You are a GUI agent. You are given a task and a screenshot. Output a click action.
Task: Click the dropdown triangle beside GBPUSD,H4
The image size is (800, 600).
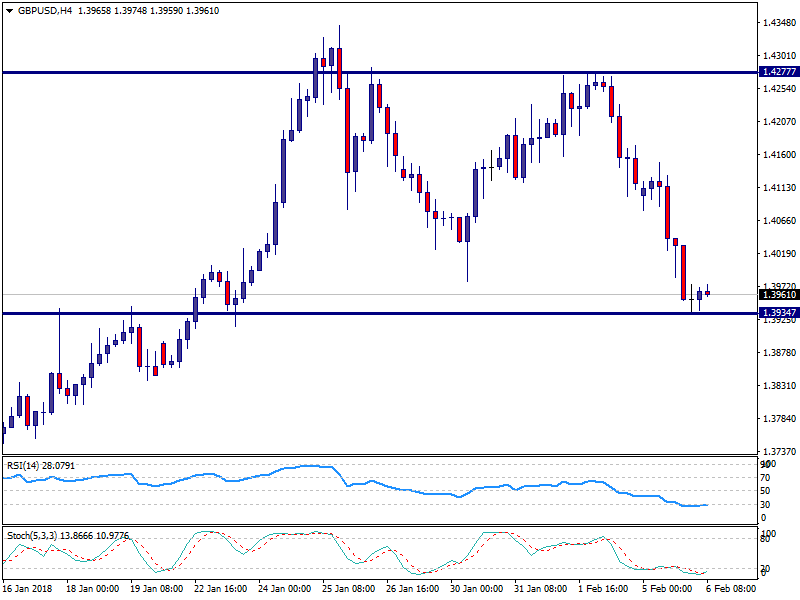[8, 10]
